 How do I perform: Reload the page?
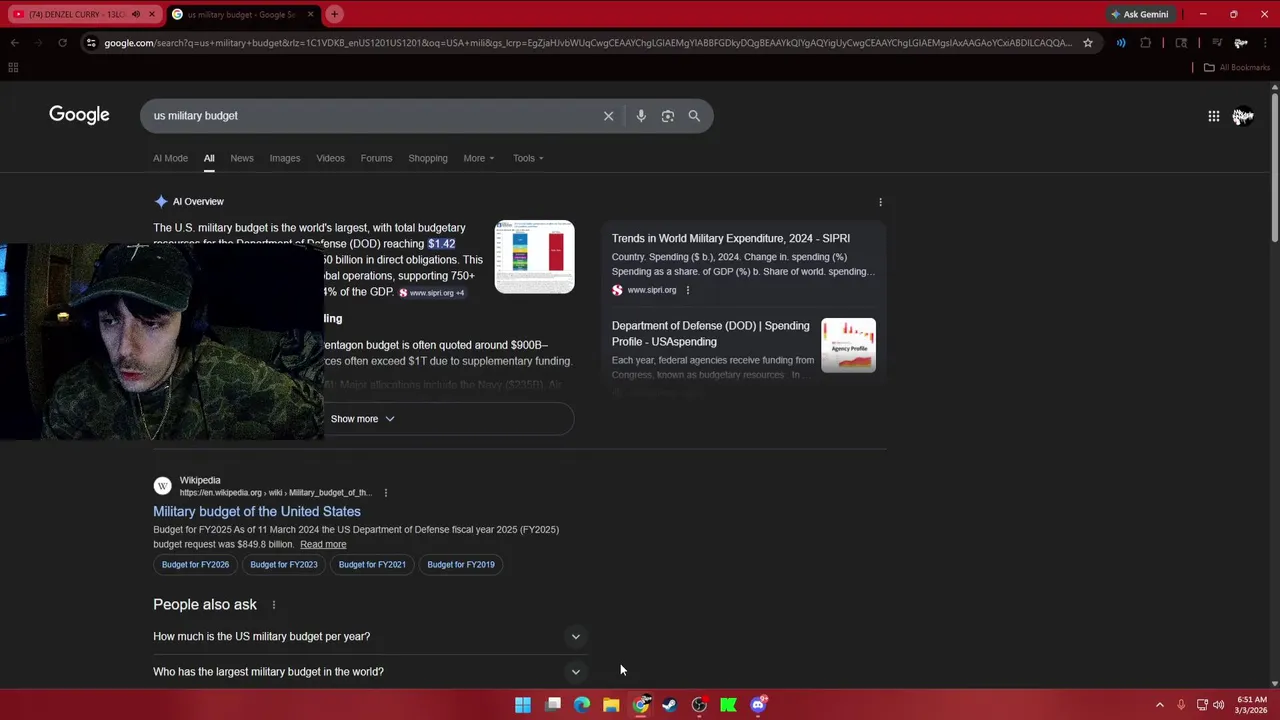pos(62,43)
